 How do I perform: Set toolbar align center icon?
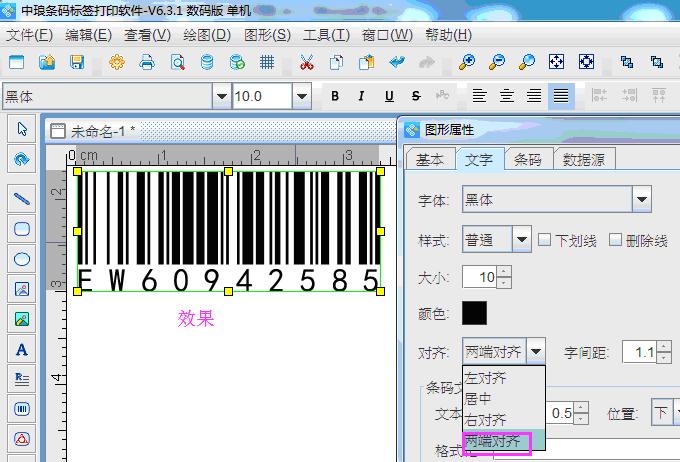507,95
